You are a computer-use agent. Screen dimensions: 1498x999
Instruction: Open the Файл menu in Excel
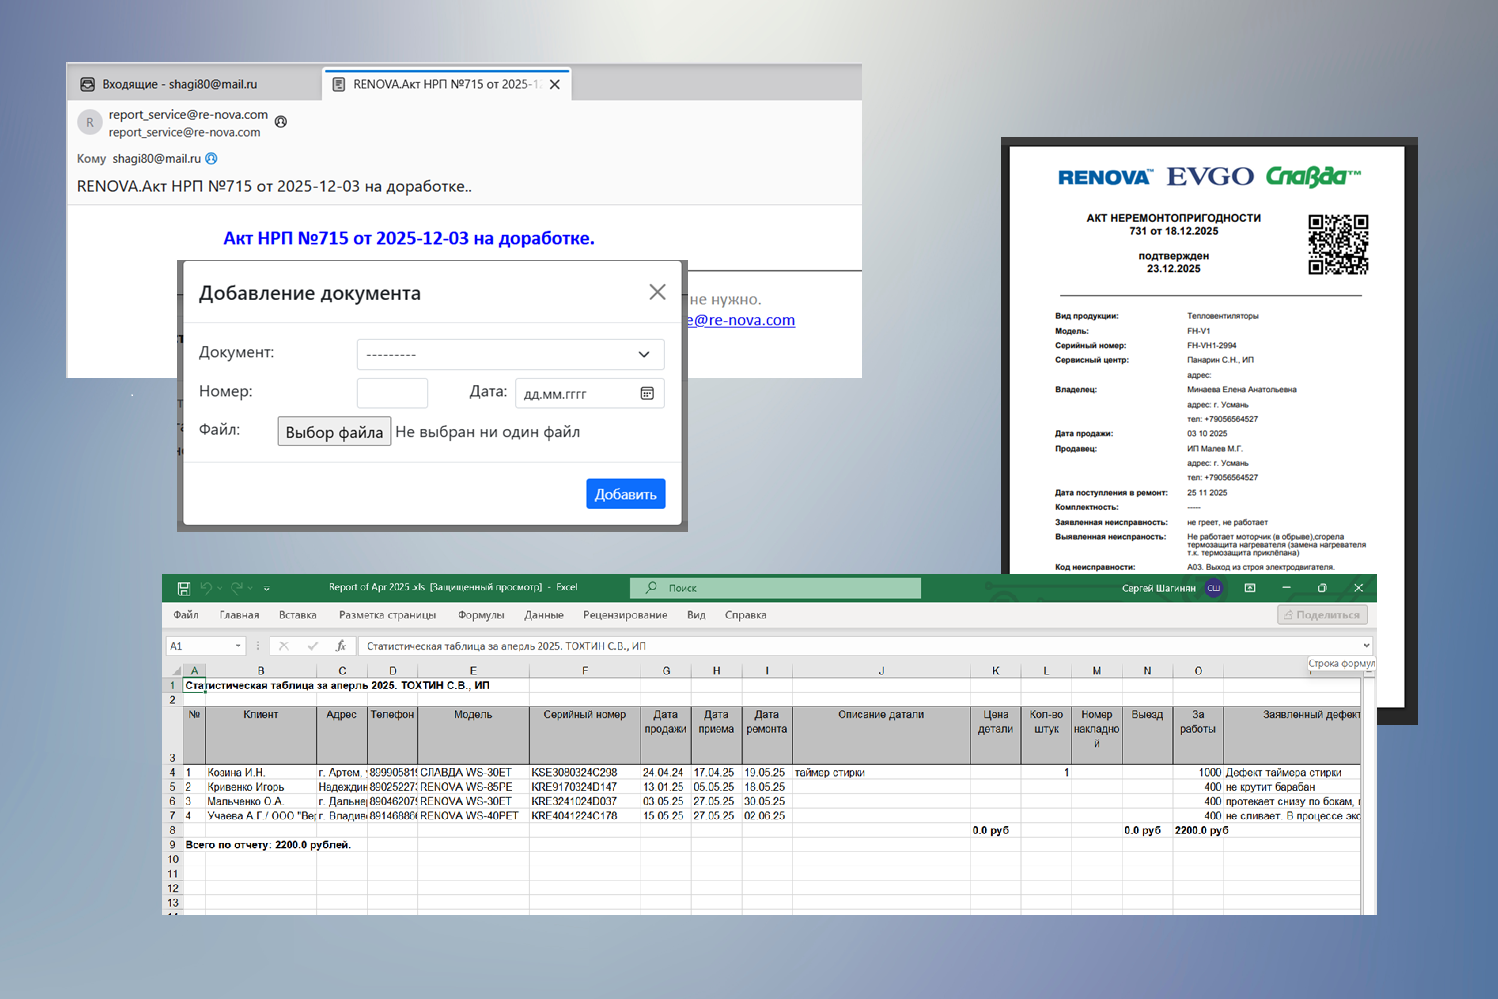pyautogui.click(x=186, y=615)
